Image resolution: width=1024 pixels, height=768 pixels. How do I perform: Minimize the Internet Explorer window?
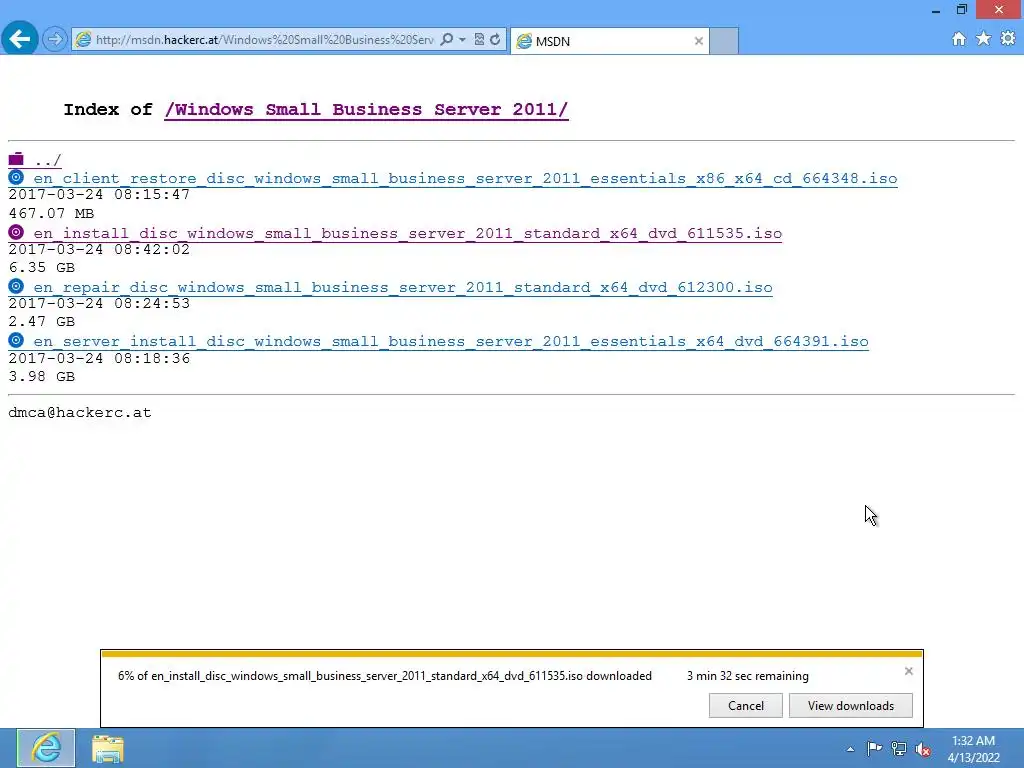click(x=936, y=10)
